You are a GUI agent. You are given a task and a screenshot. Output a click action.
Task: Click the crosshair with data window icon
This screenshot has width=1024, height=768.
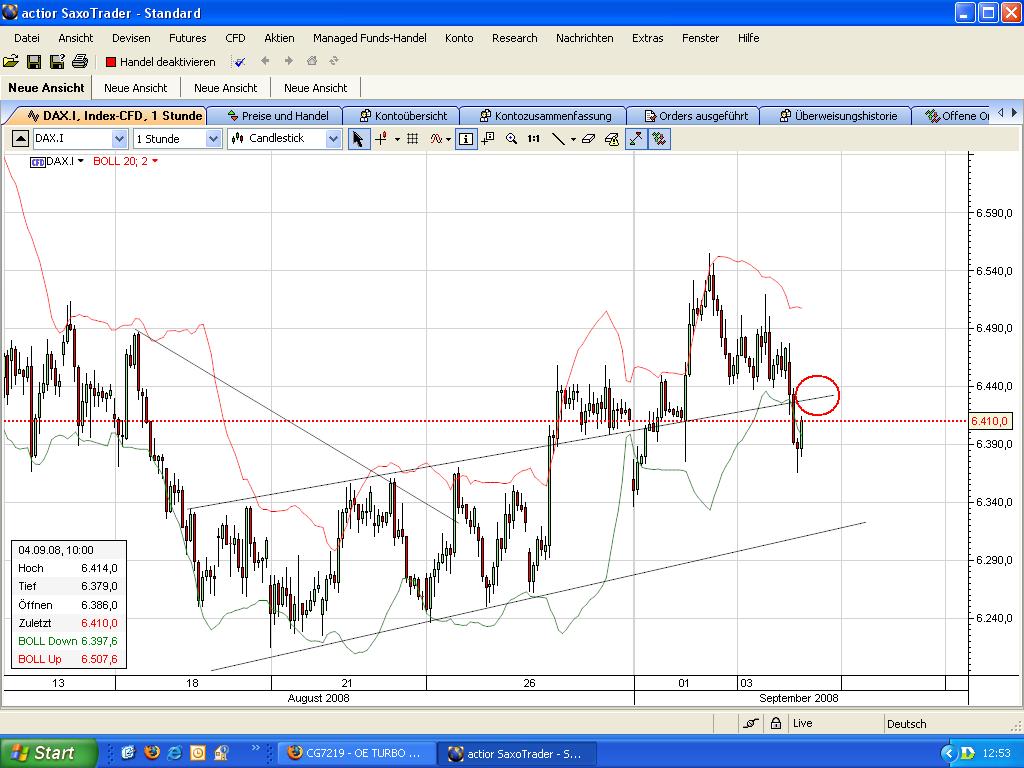(488, 138)
